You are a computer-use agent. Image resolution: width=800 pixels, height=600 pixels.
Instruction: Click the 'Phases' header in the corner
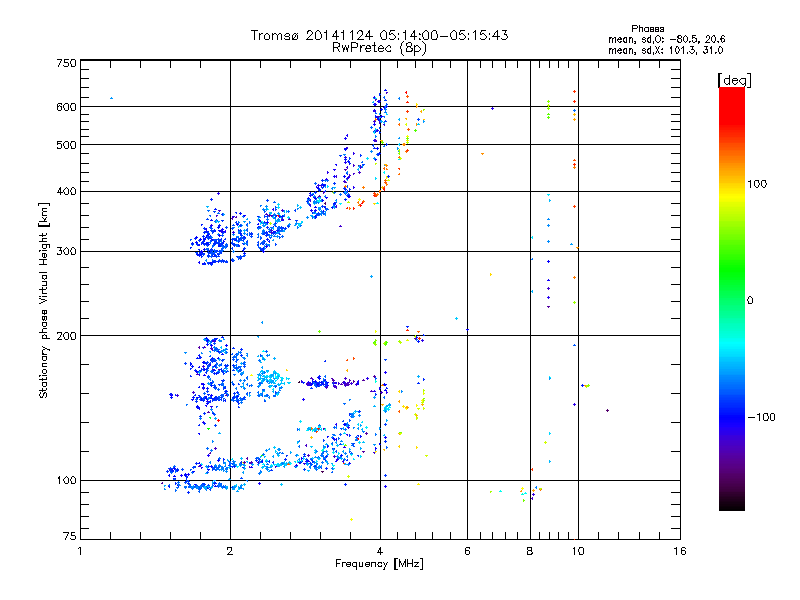coord(647,29)
